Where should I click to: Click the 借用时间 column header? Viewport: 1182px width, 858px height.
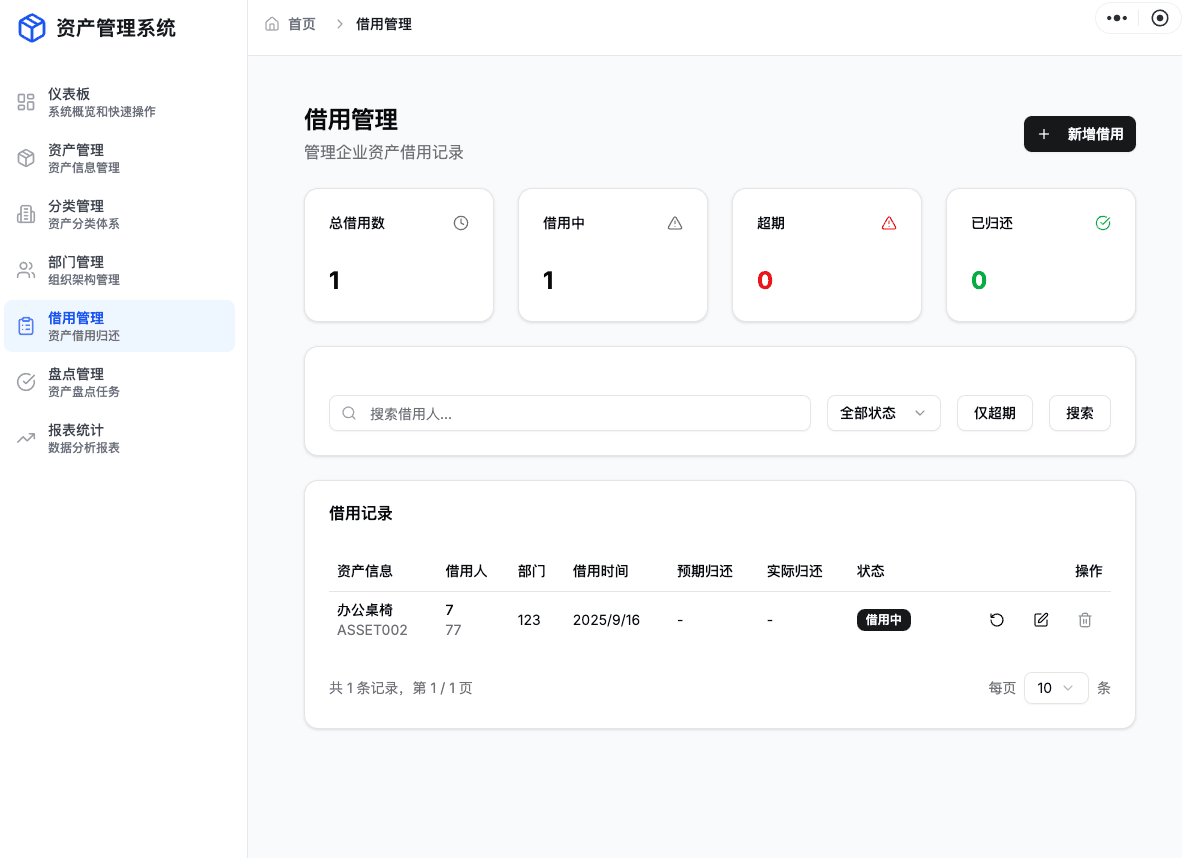601,571
